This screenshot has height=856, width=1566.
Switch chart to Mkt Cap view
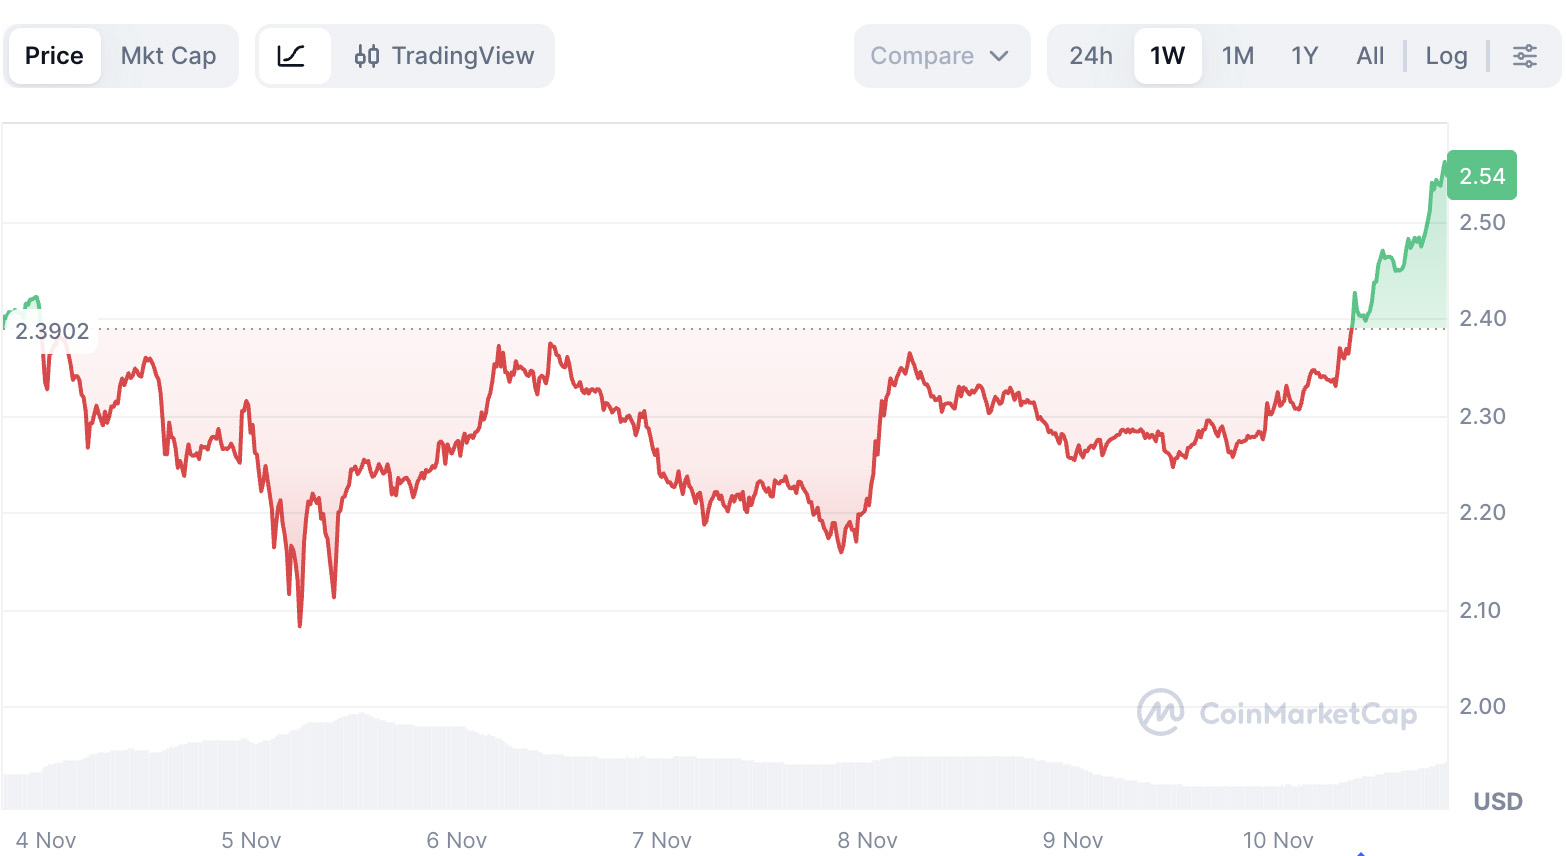[x=168, y=56]
